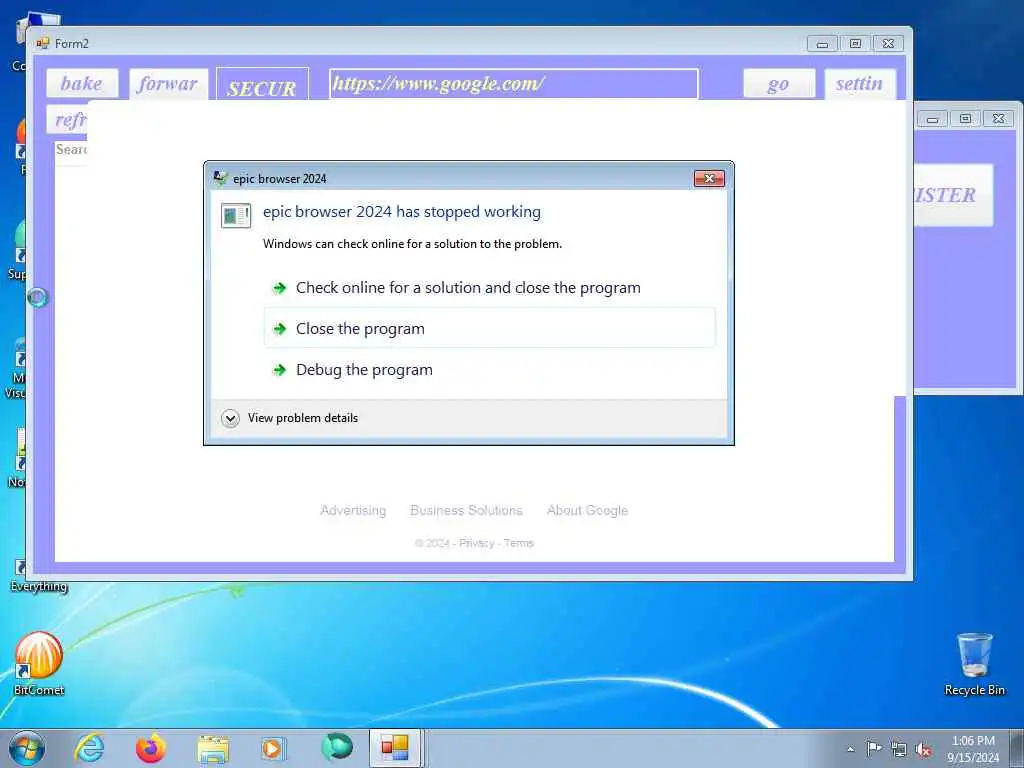Screen dimensions: 1024x768
Task: Click the muted volume speaker tray icon
Action: coord(923,750)
